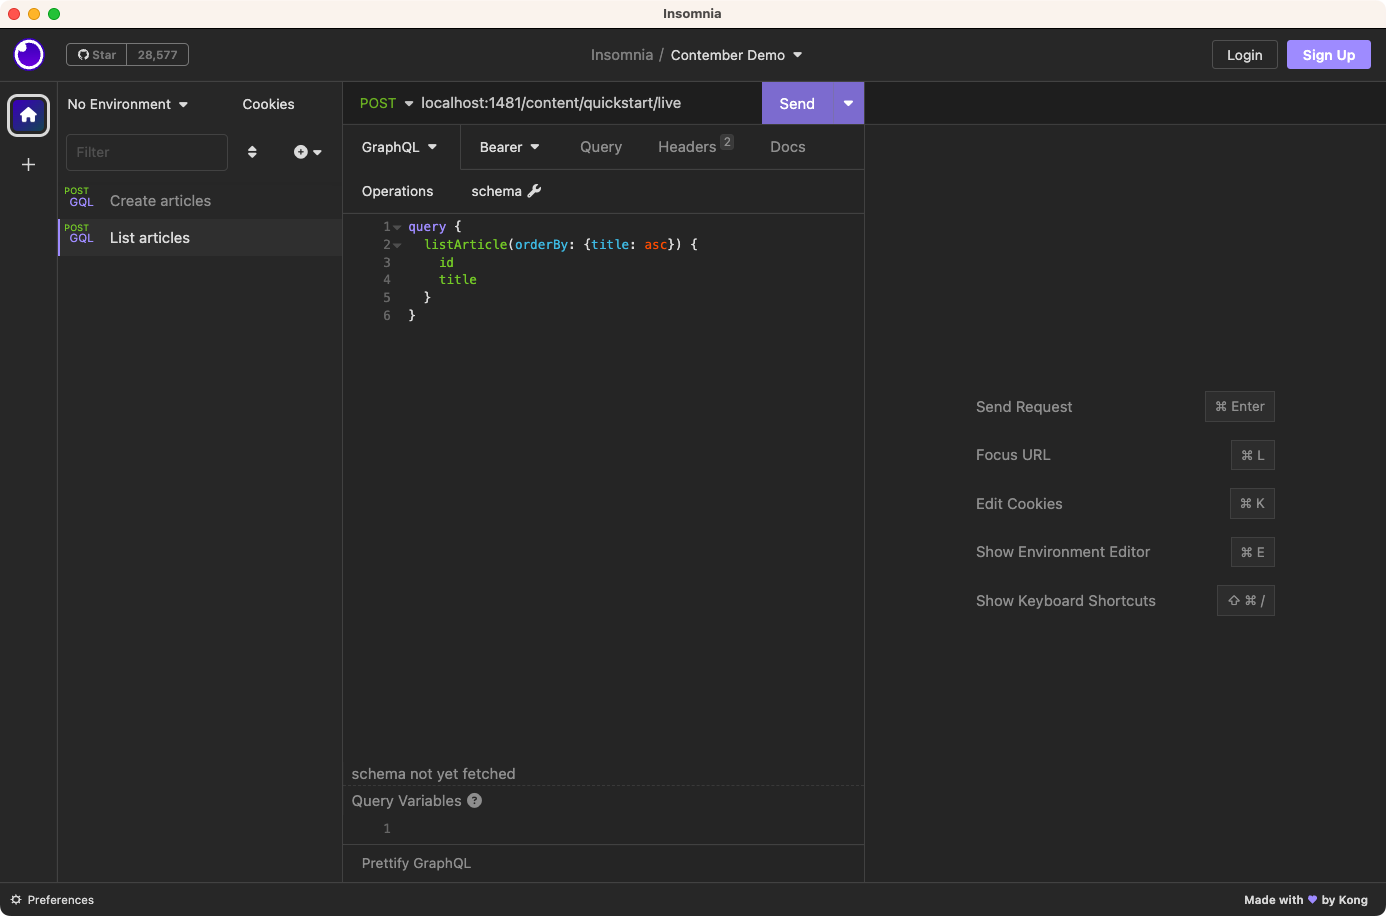Screen dimensions: 1386x916
Task: Click the plus icon in left sidebar
Action: tap(29, 164)
